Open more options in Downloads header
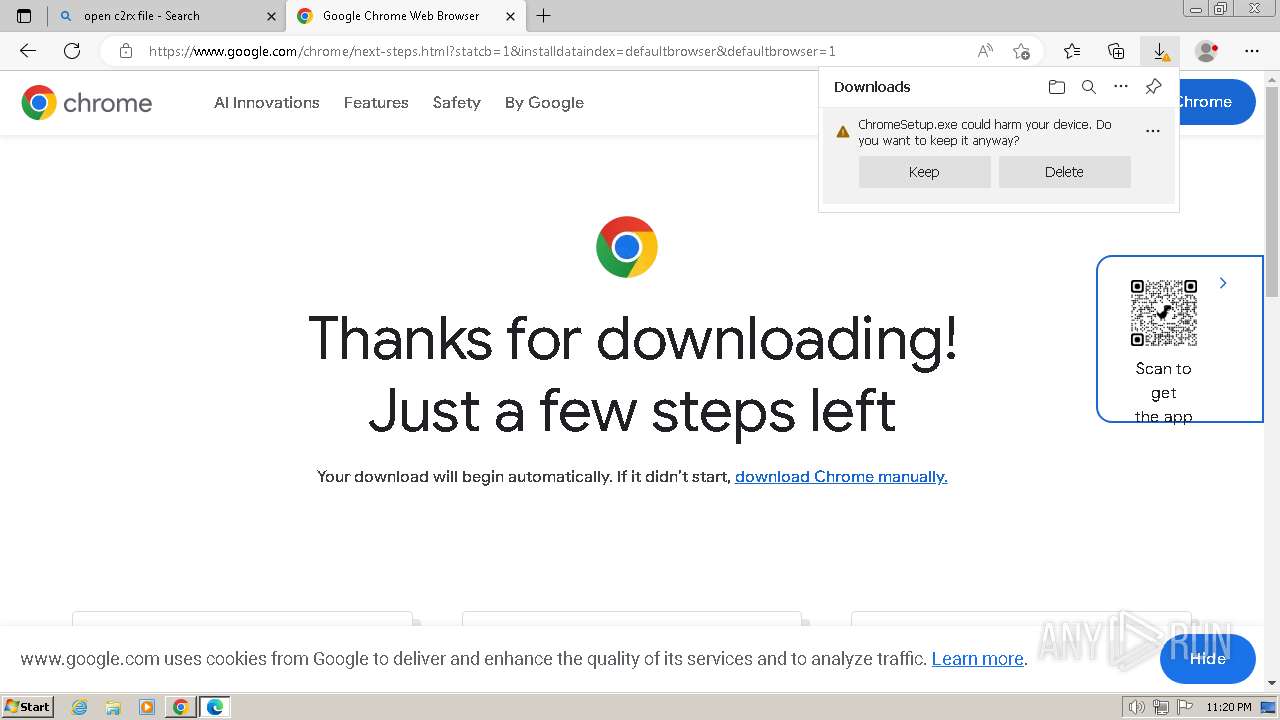1280x720 pixels. (x=1121, y=87)
